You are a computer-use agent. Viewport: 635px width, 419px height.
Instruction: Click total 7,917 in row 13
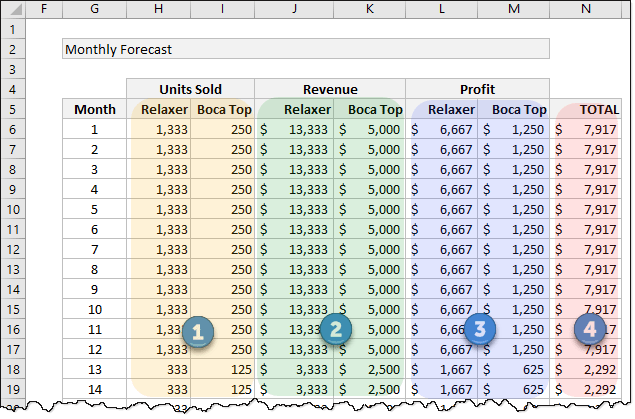tap(586, 269)
